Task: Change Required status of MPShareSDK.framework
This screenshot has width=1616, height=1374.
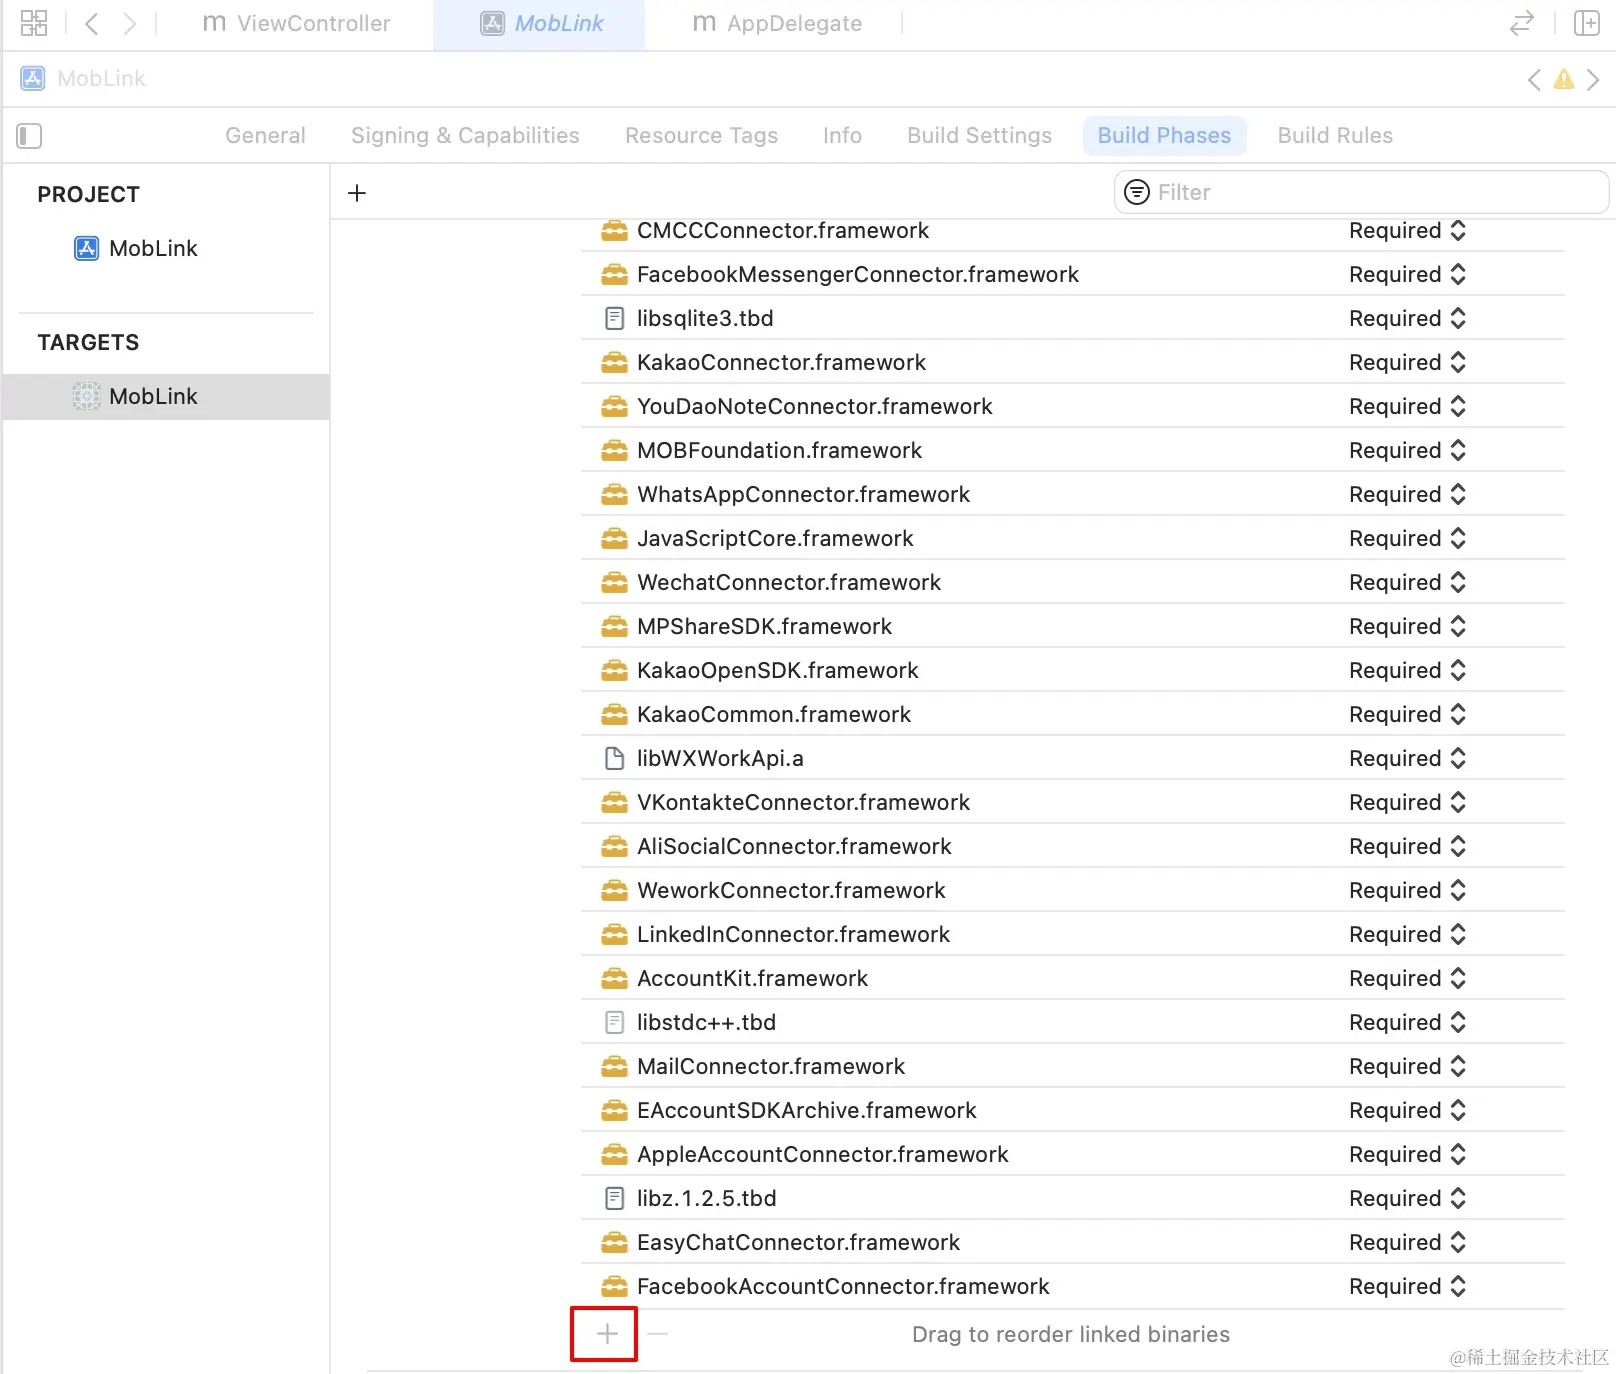Action: pyautogui.click(x=1407, y=626)
